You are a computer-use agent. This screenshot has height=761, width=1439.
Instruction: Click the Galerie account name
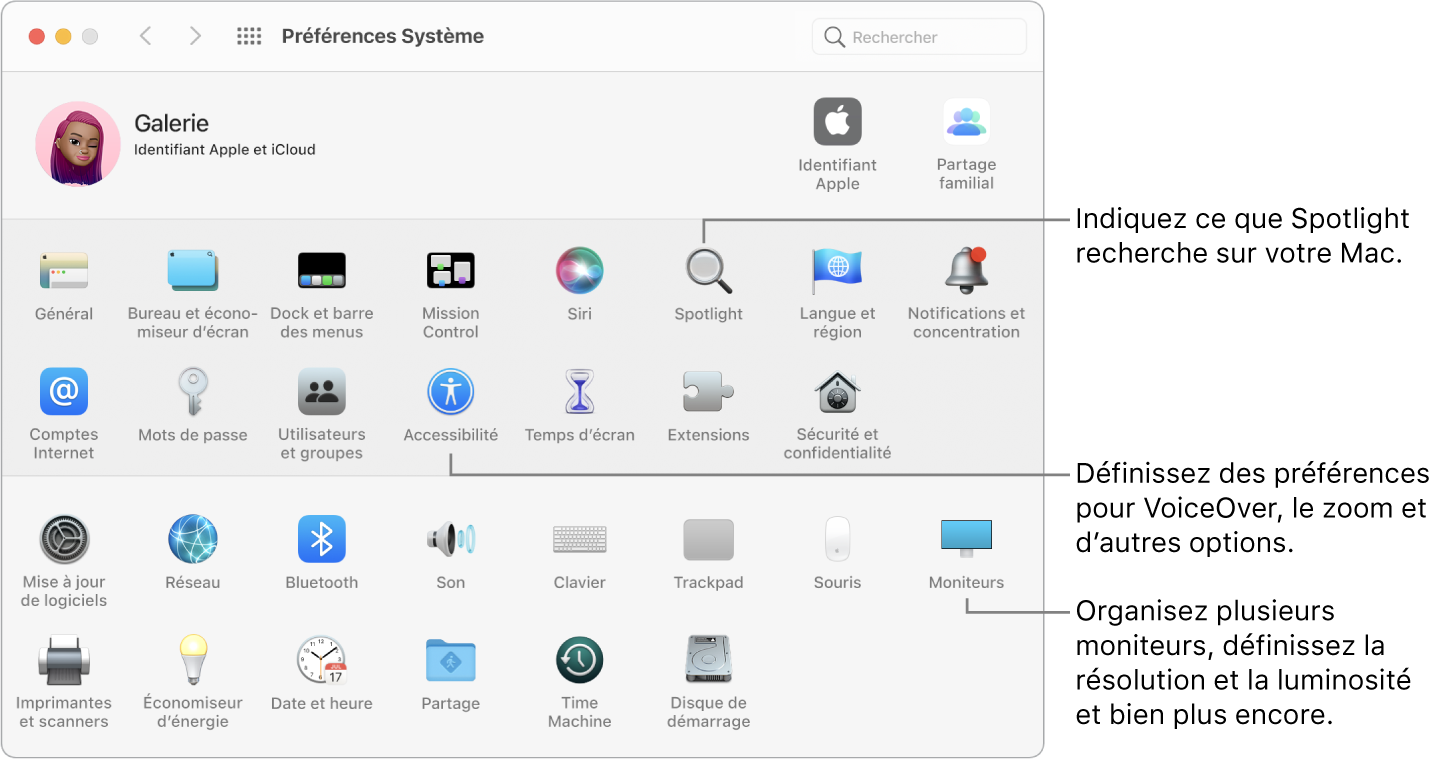pos(172,124)
